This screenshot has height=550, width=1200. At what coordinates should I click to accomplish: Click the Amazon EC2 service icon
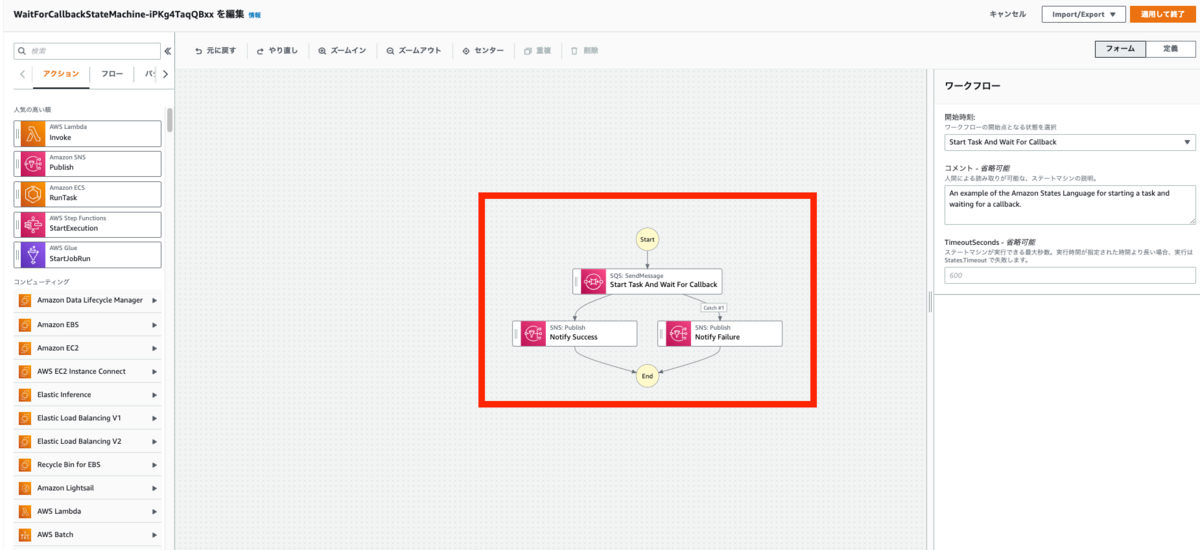(x=24, y=348)
